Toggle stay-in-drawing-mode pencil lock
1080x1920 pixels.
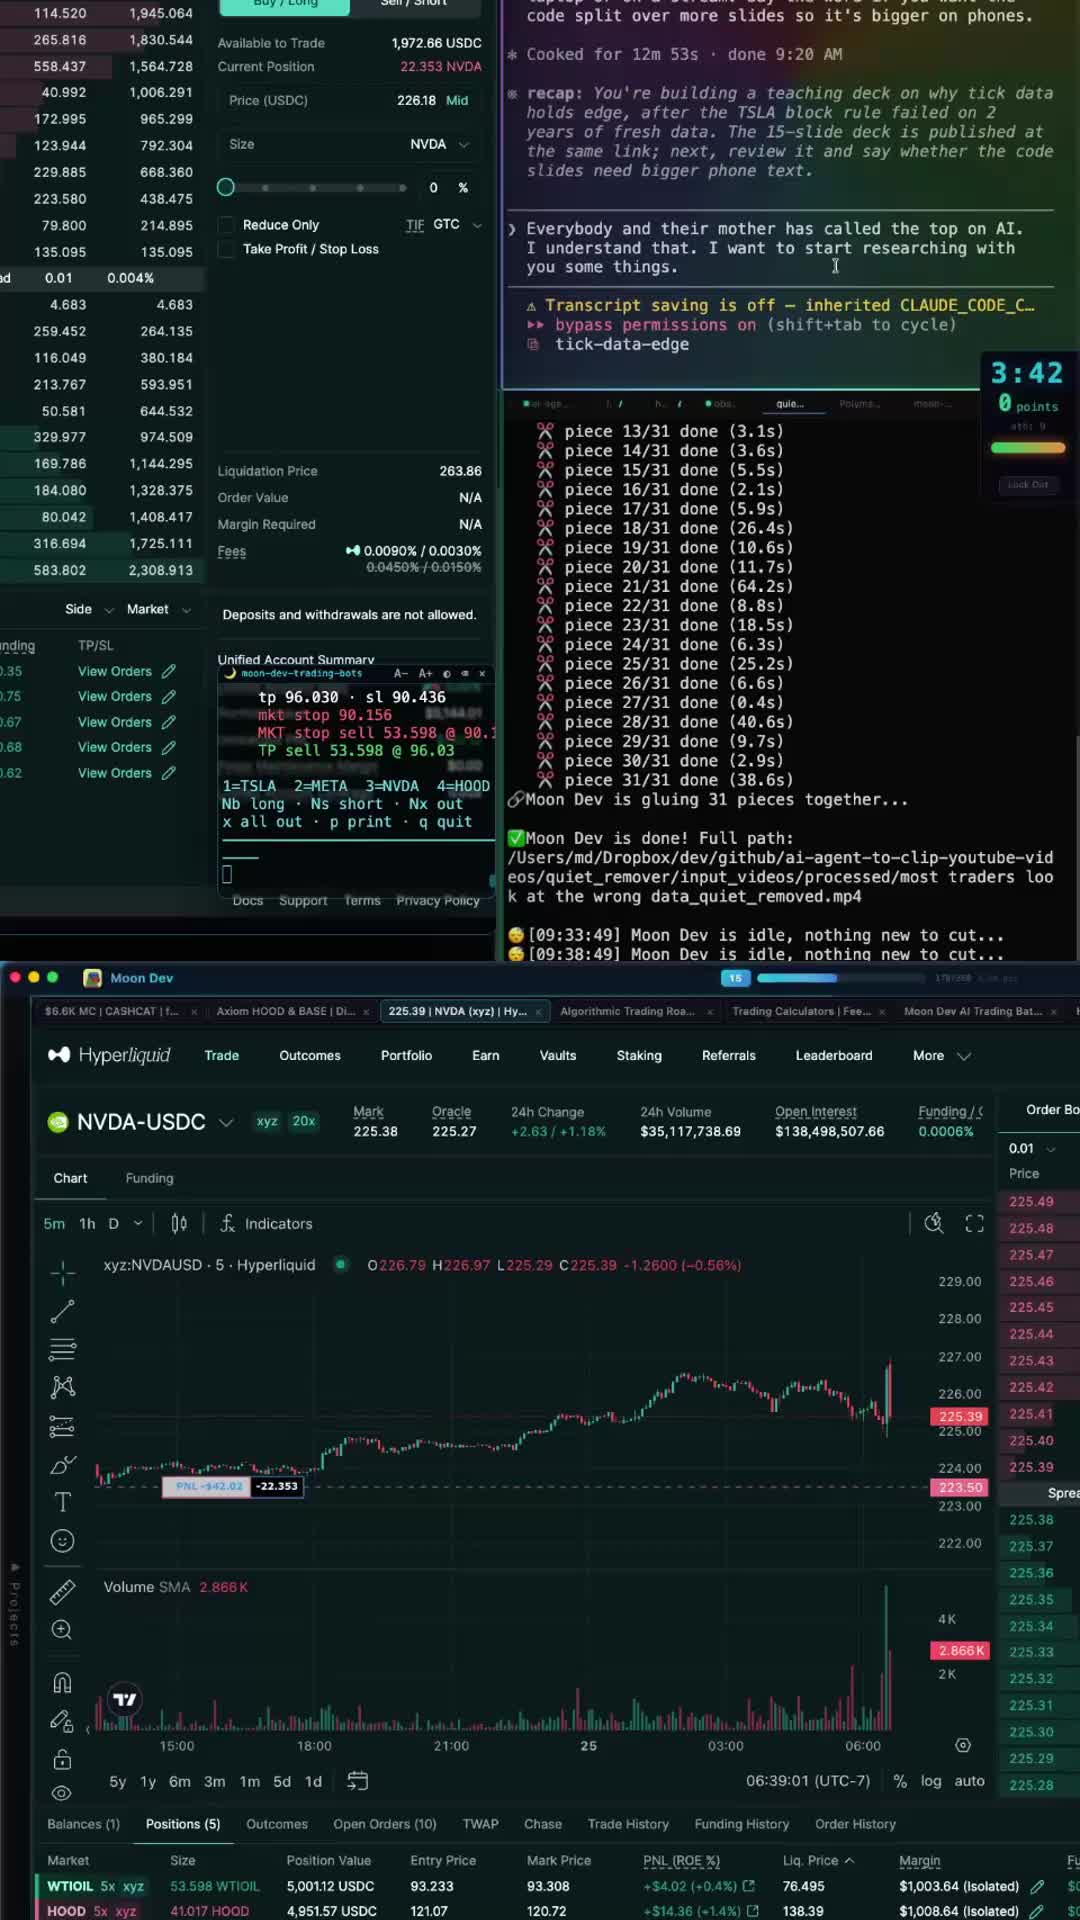pos(62,1720)
